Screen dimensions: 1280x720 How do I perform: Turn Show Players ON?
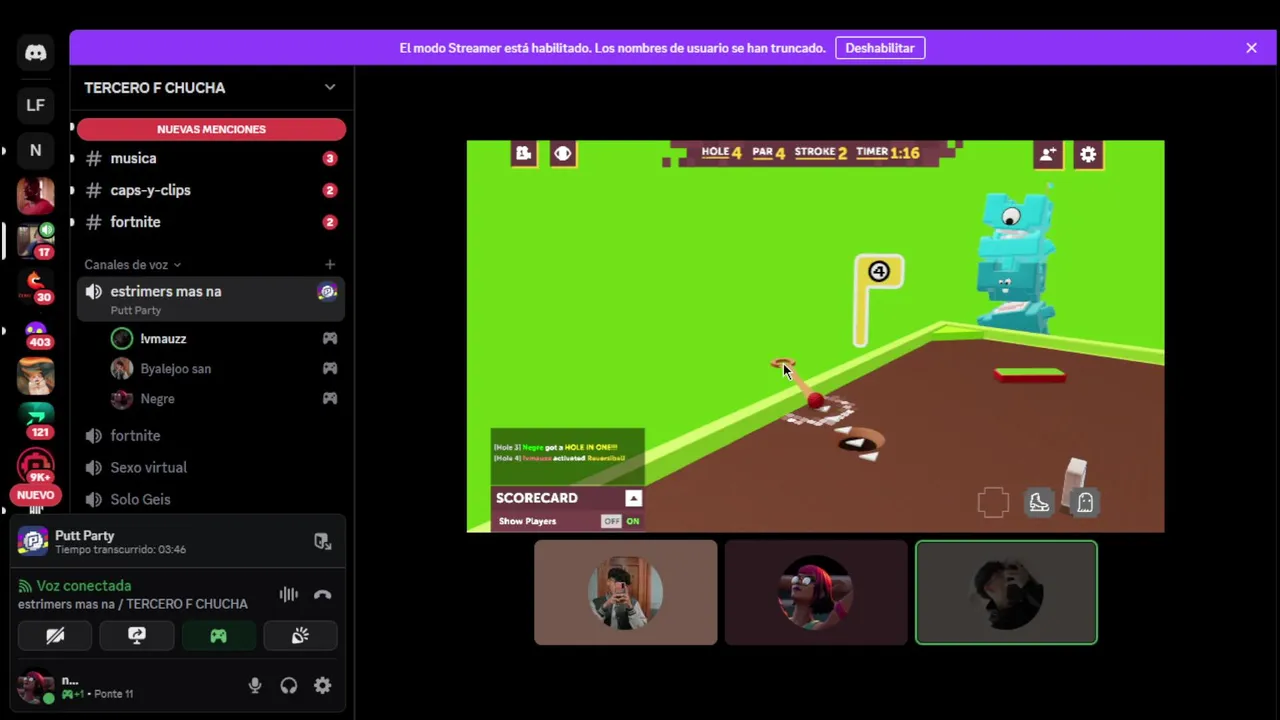632,521
